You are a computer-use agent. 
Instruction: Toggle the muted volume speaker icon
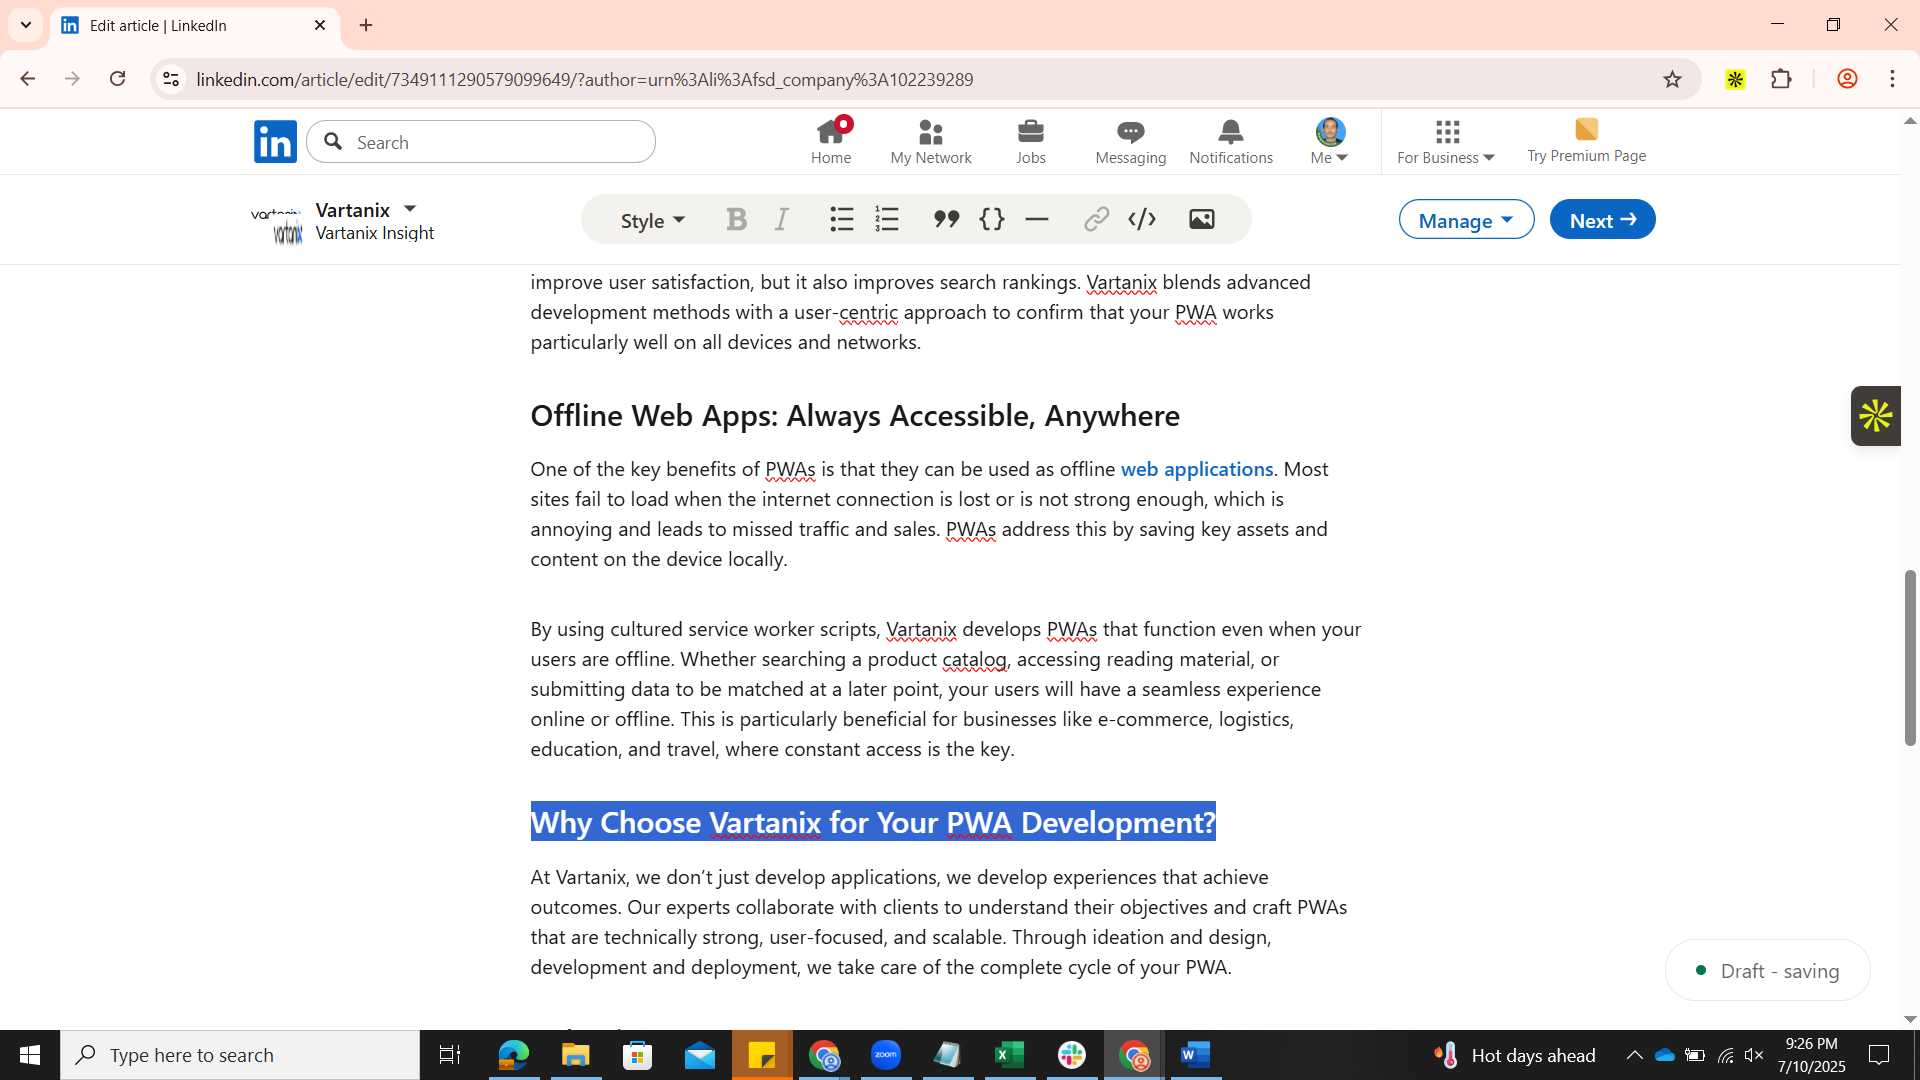point(1754,1055)
